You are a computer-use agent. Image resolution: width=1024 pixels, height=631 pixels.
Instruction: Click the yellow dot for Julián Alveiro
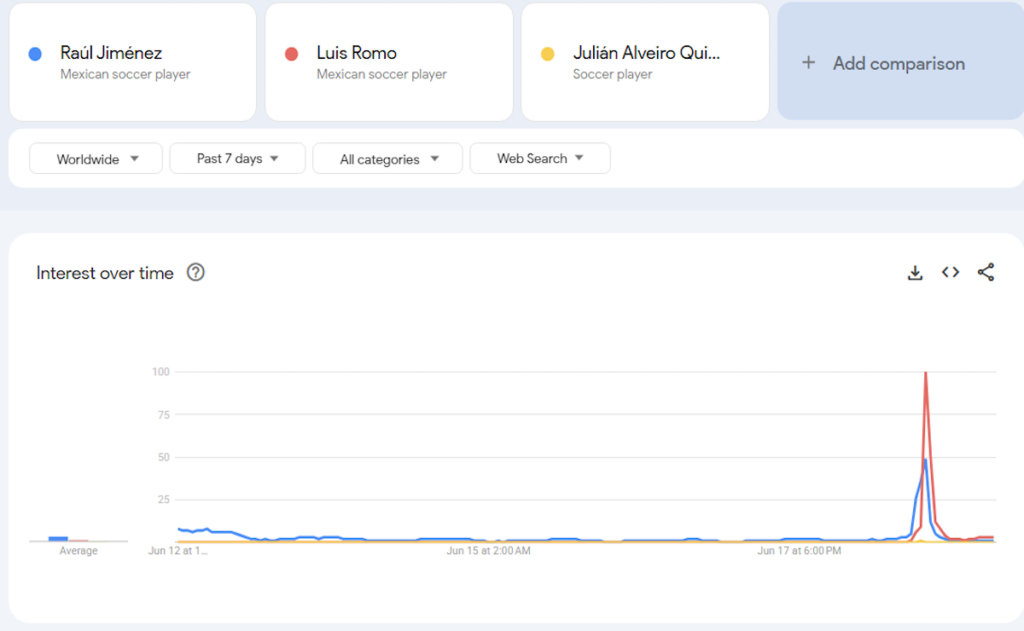coord(547,54)
